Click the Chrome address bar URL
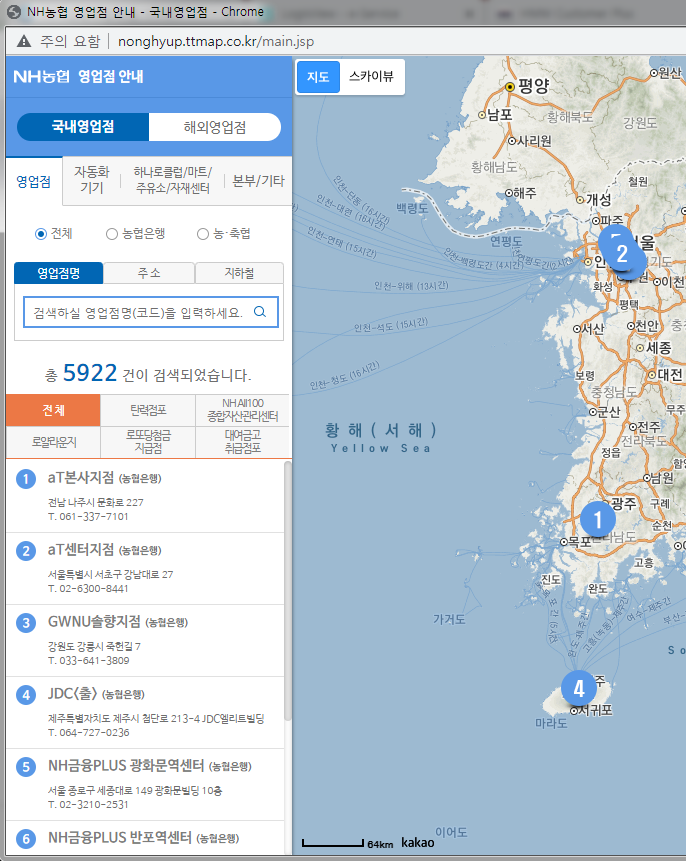 click(216, 41)
